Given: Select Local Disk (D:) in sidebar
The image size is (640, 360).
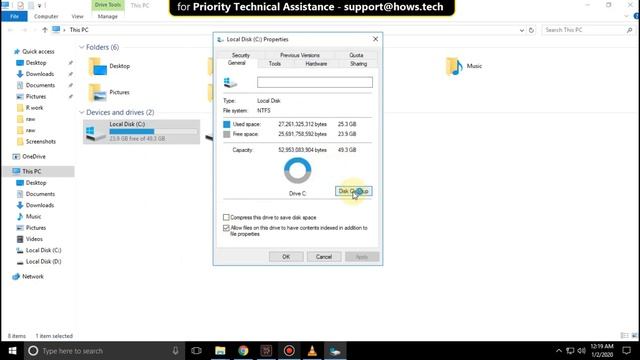Looking at the screenshot, I should coord(43,262).
